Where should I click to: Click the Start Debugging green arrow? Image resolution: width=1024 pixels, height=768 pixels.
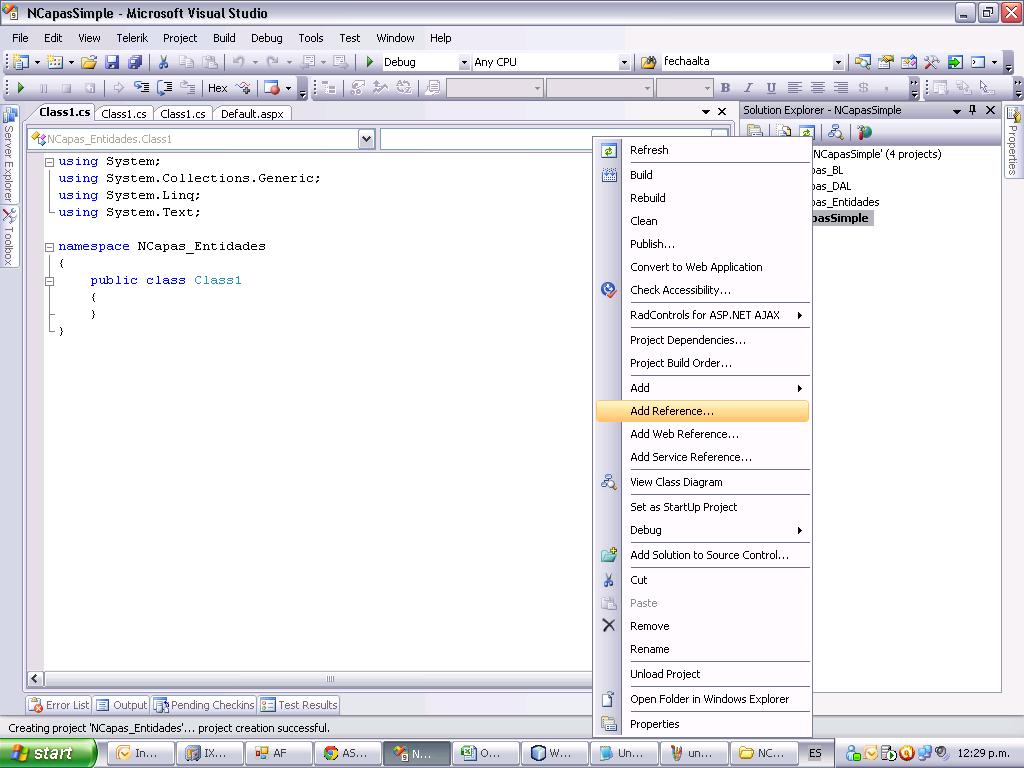point(21,87)
